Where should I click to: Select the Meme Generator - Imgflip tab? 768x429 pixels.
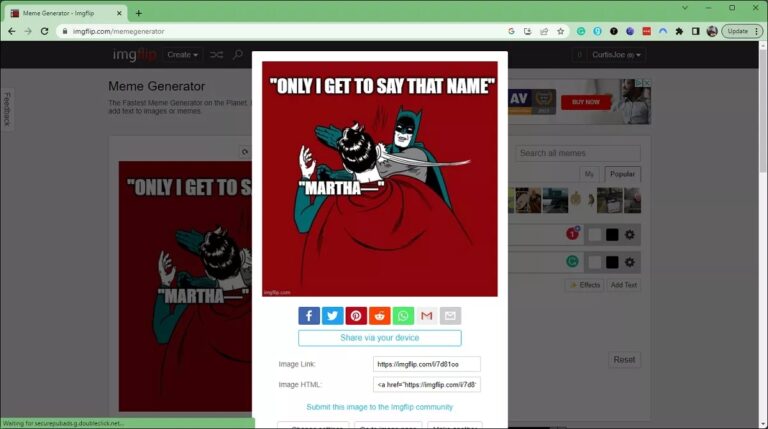65,13
